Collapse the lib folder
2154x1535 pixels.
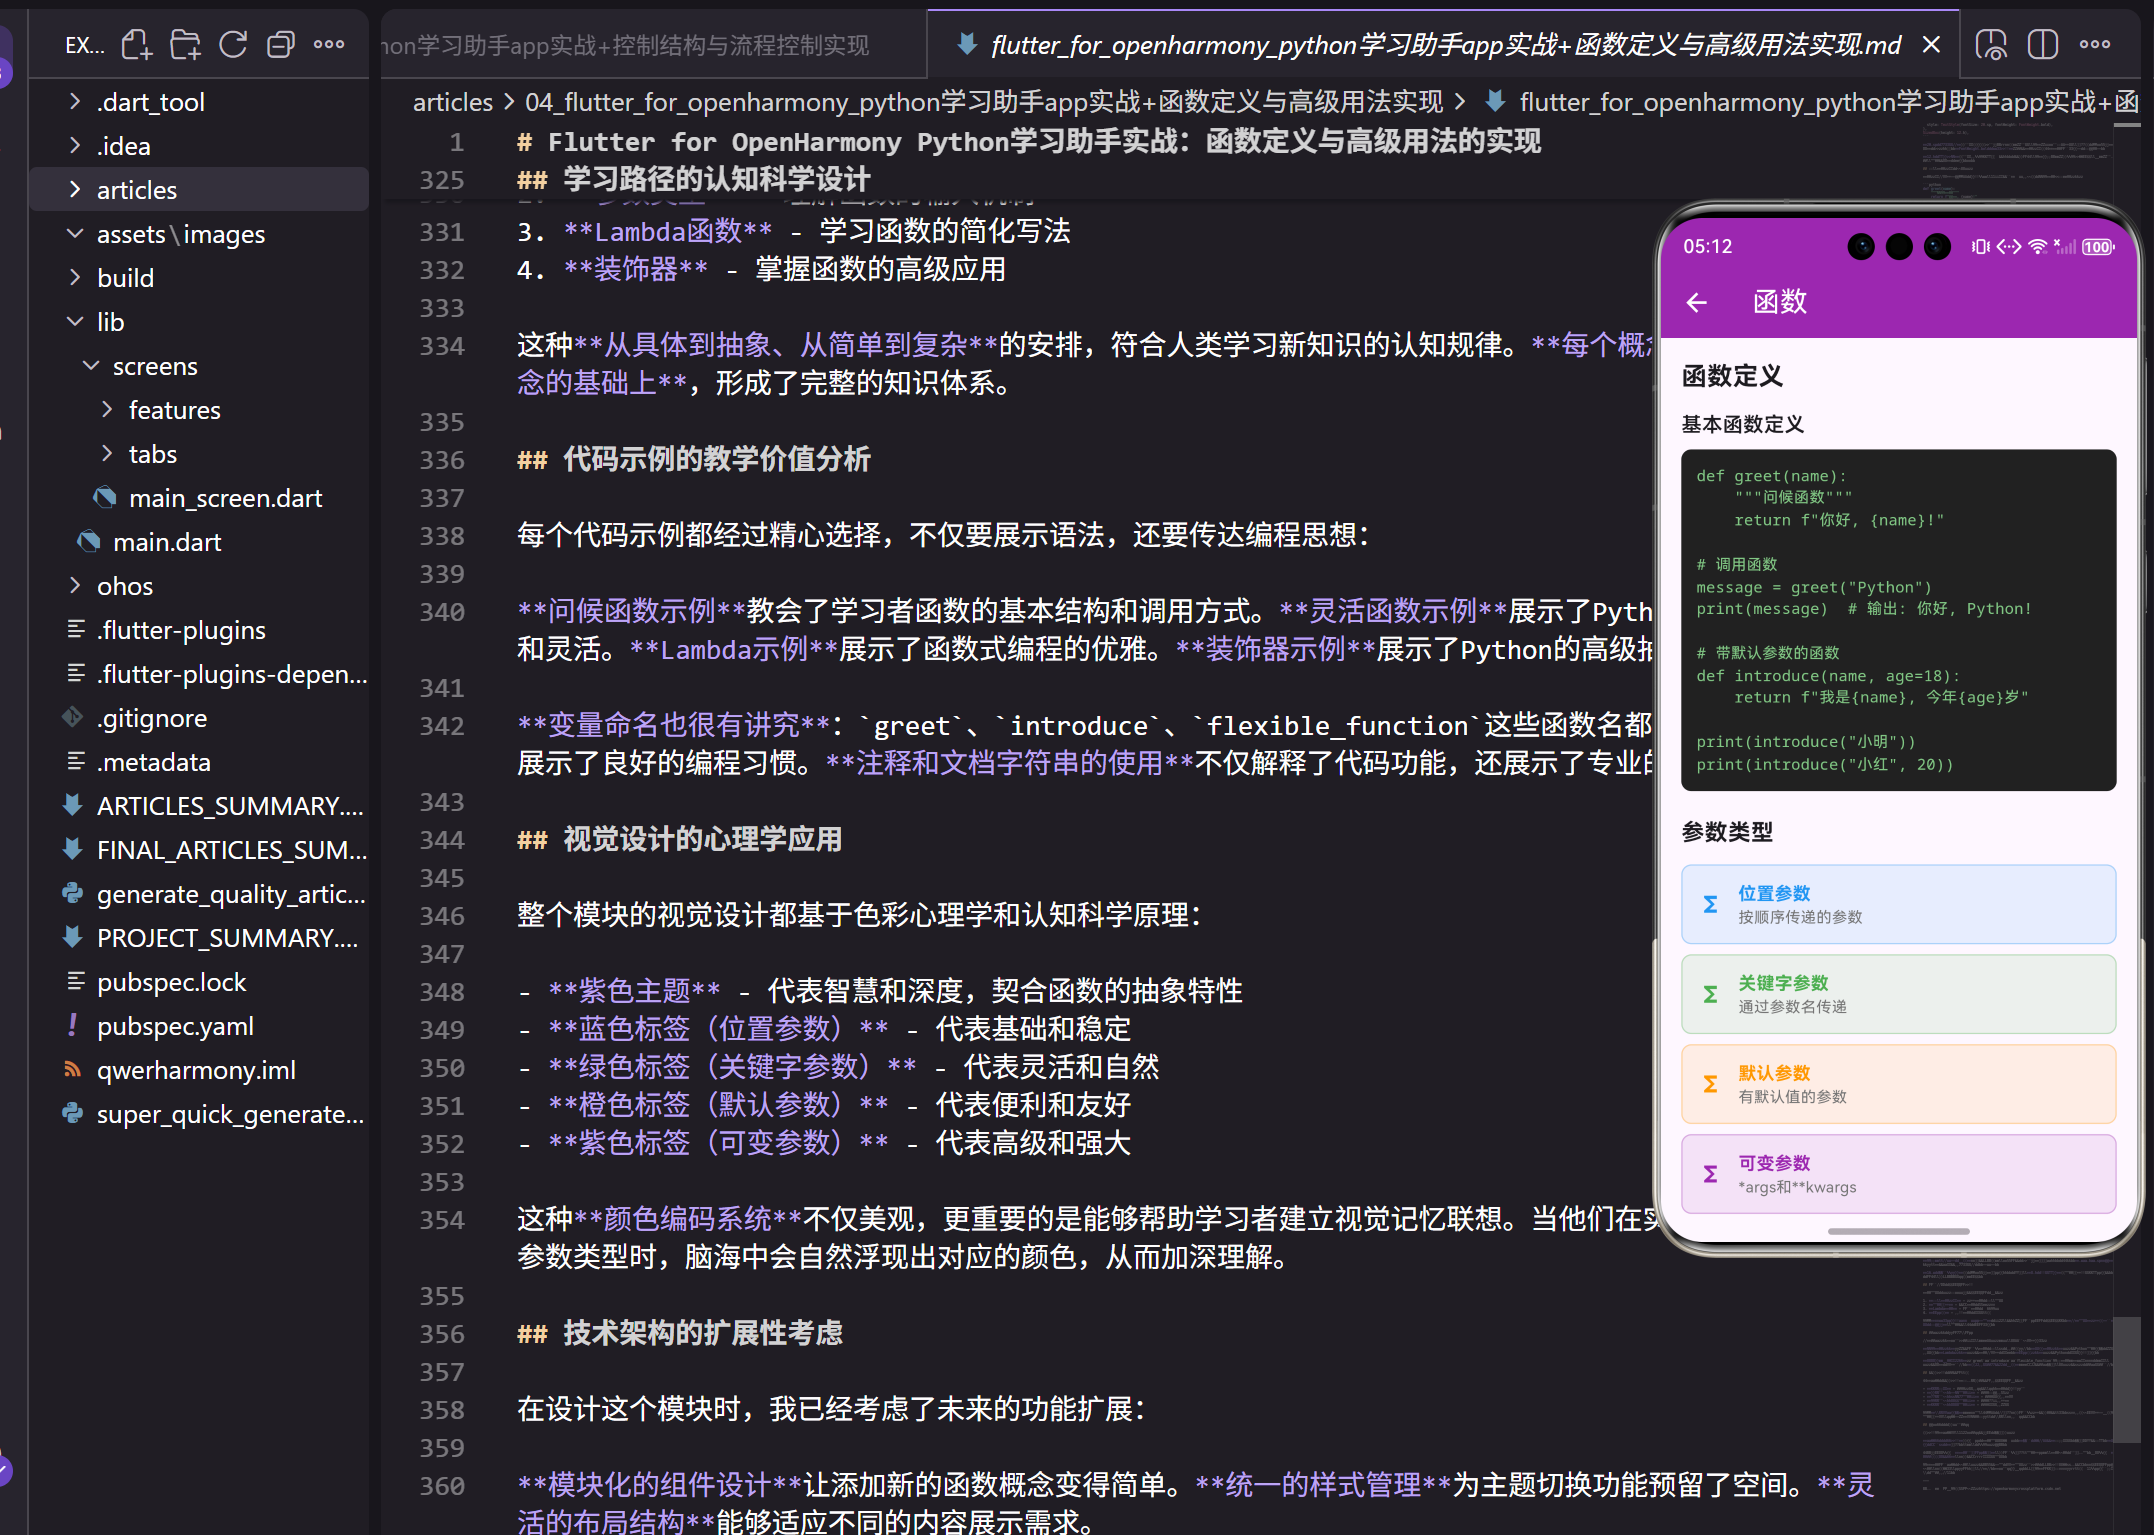(75, 321)
